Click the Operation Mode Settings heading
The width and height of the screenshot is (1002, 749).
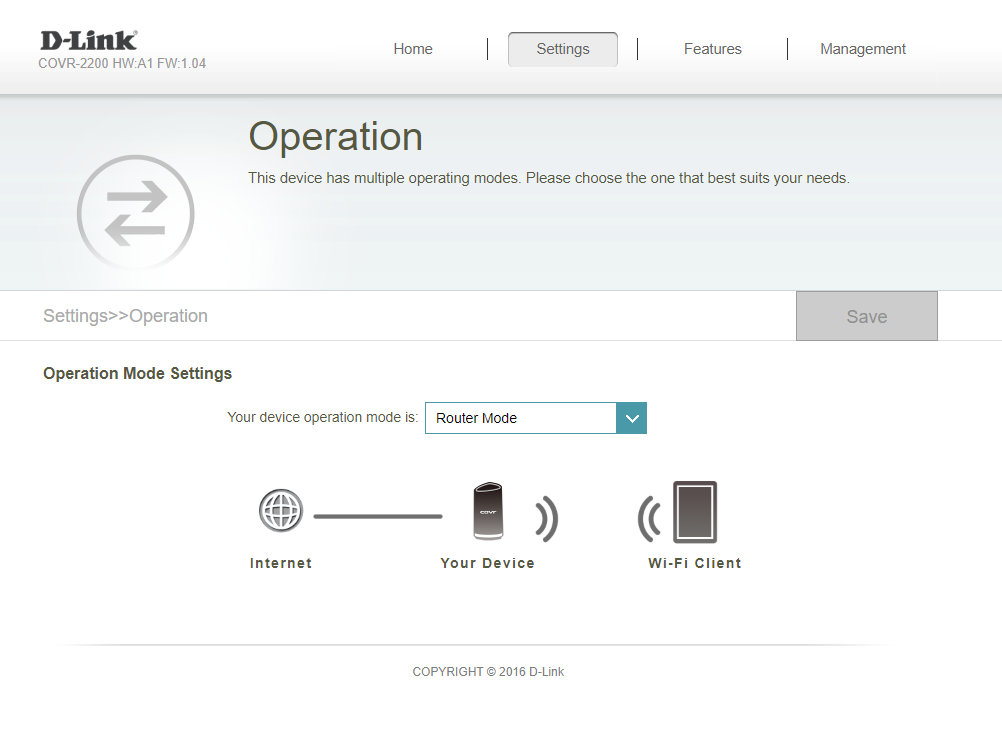pyautogui.click(x=137, y=373)
